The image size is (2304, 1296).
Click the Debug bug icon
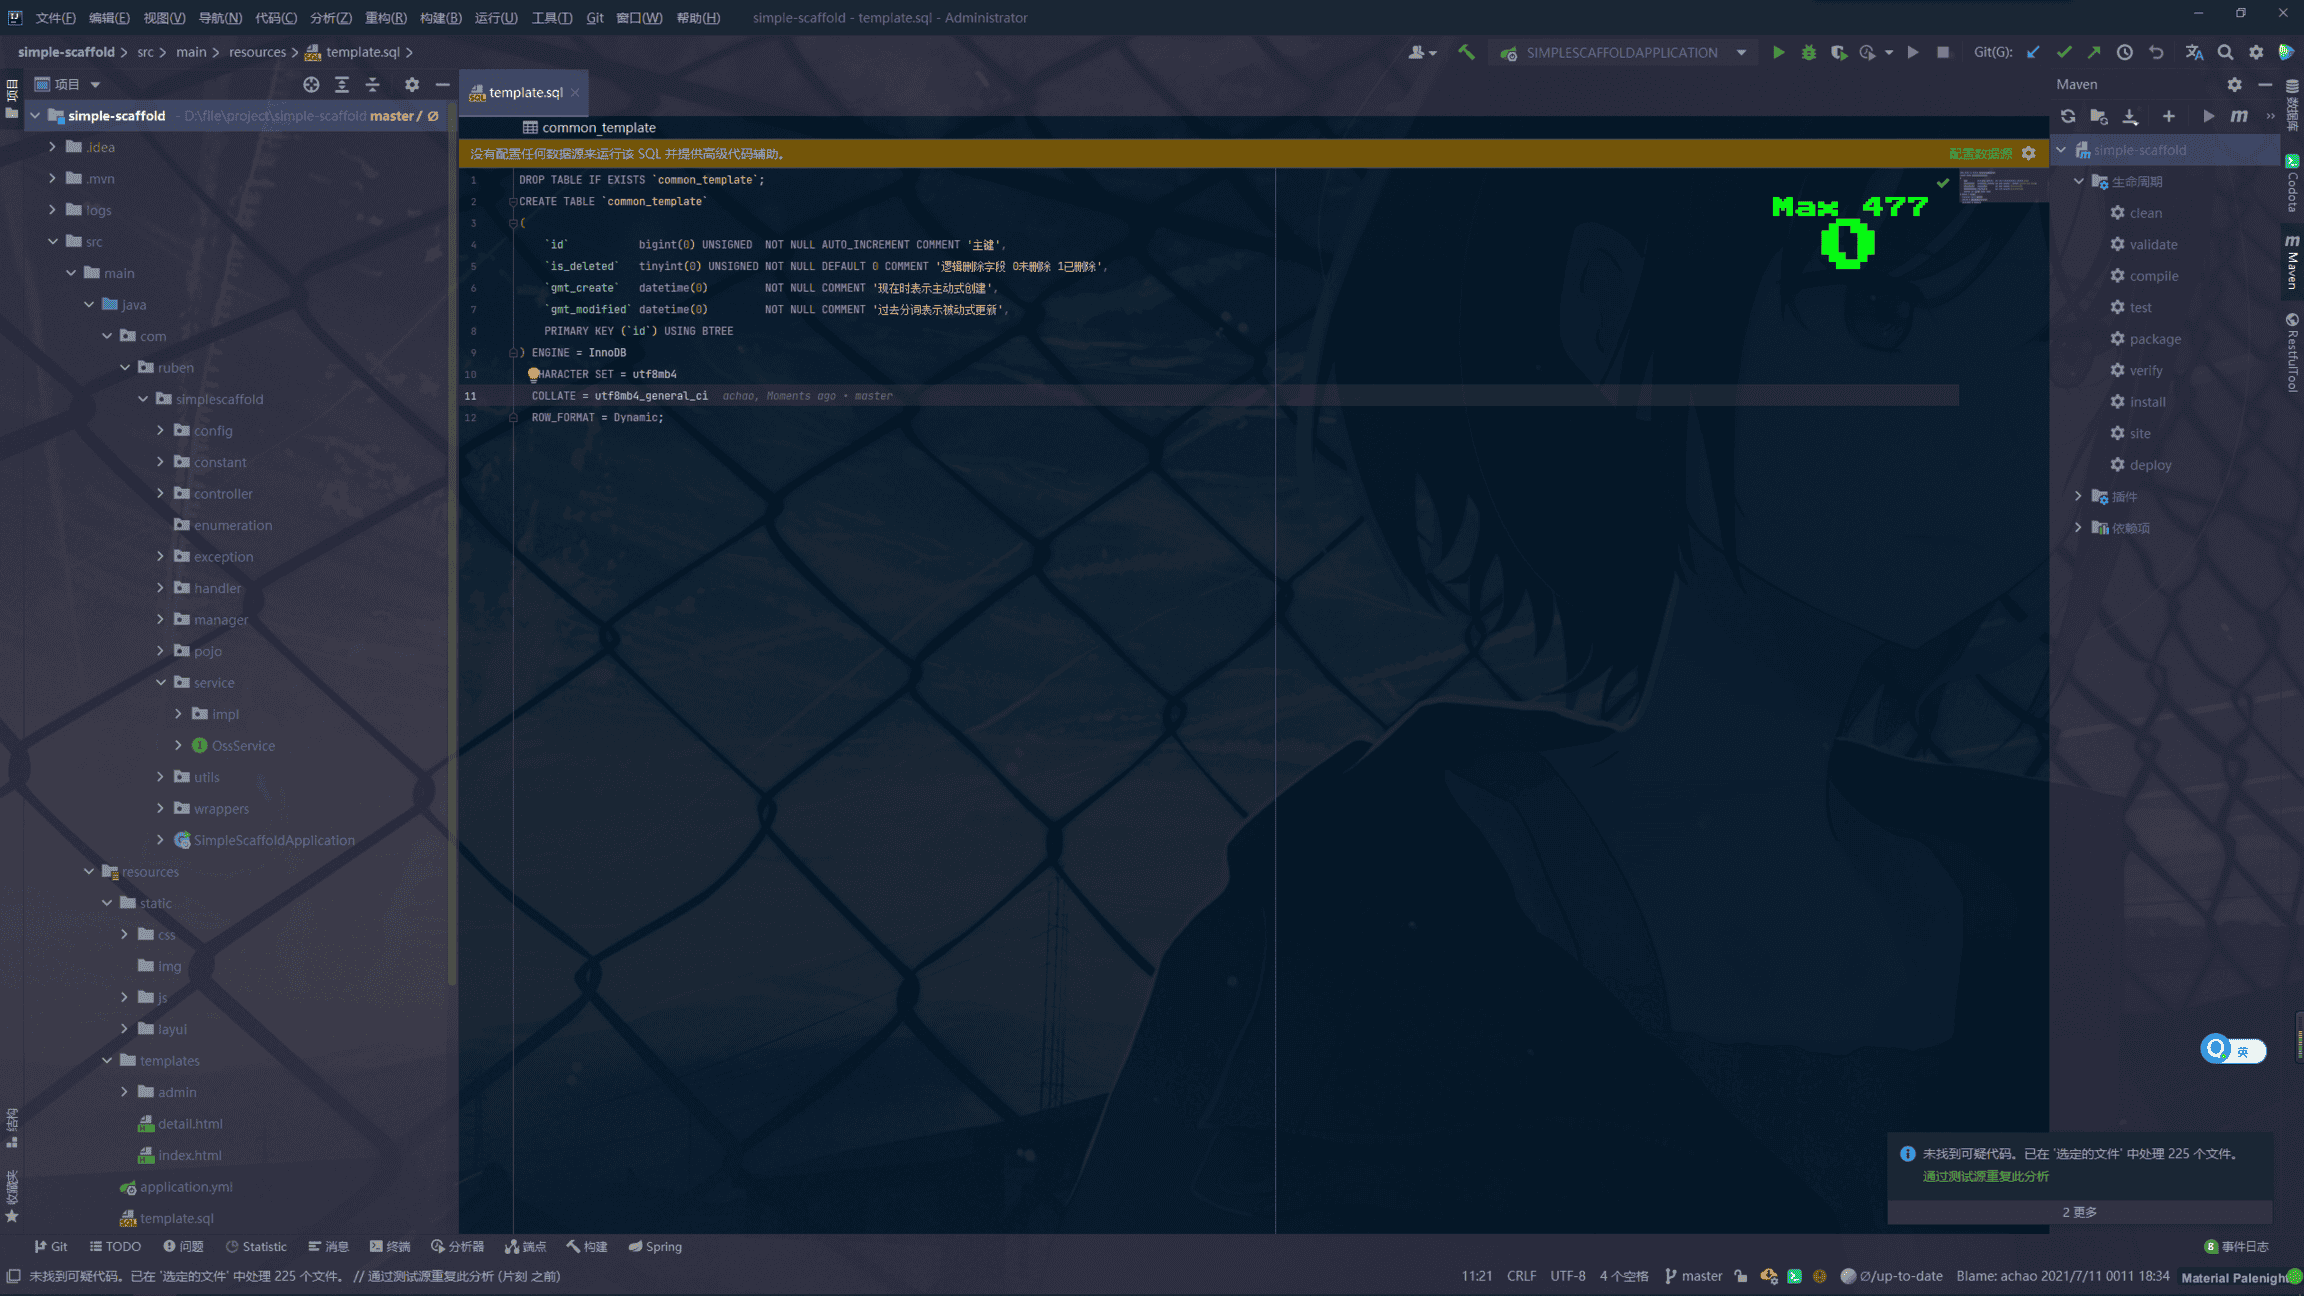click(x=1808, y=52)
